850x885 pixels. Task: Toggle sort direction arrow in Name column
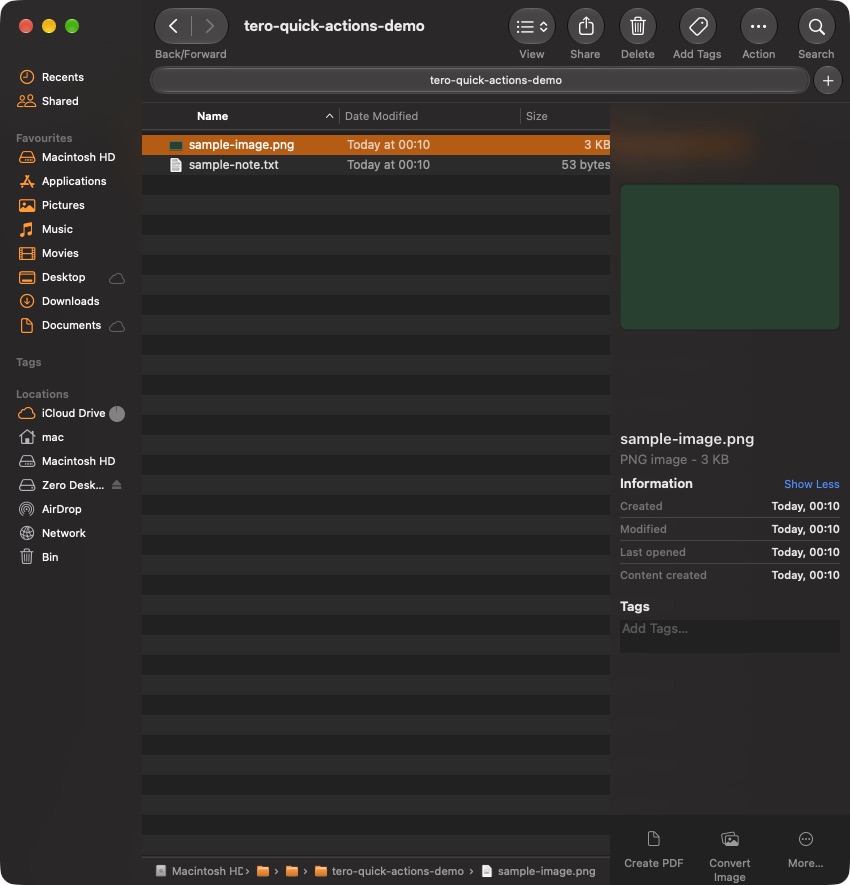tap(329, 116)
